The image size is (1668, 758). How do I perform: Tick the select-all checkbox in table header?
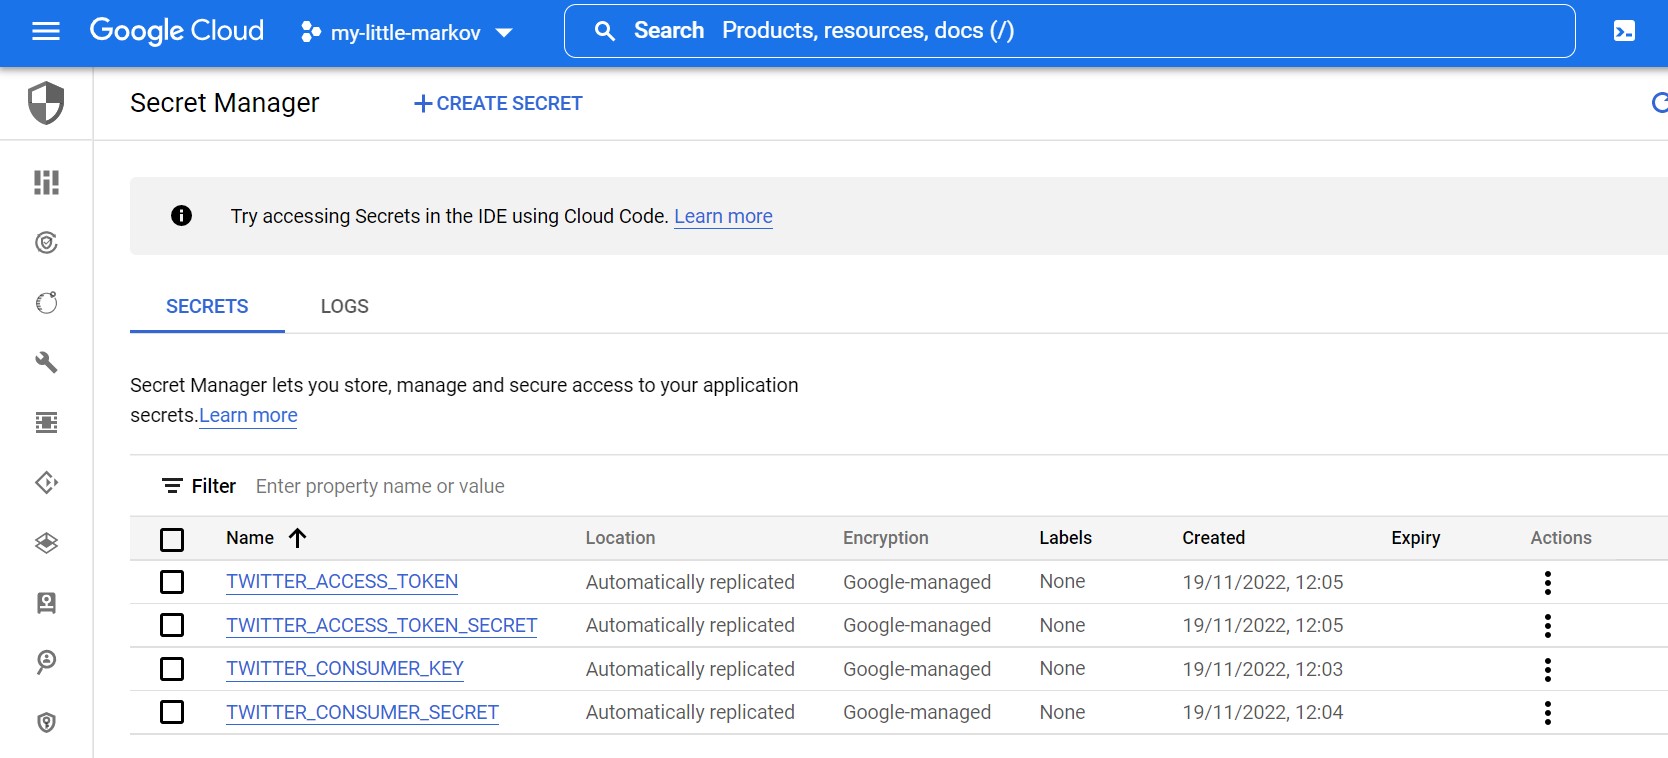[x=172, y=539]
